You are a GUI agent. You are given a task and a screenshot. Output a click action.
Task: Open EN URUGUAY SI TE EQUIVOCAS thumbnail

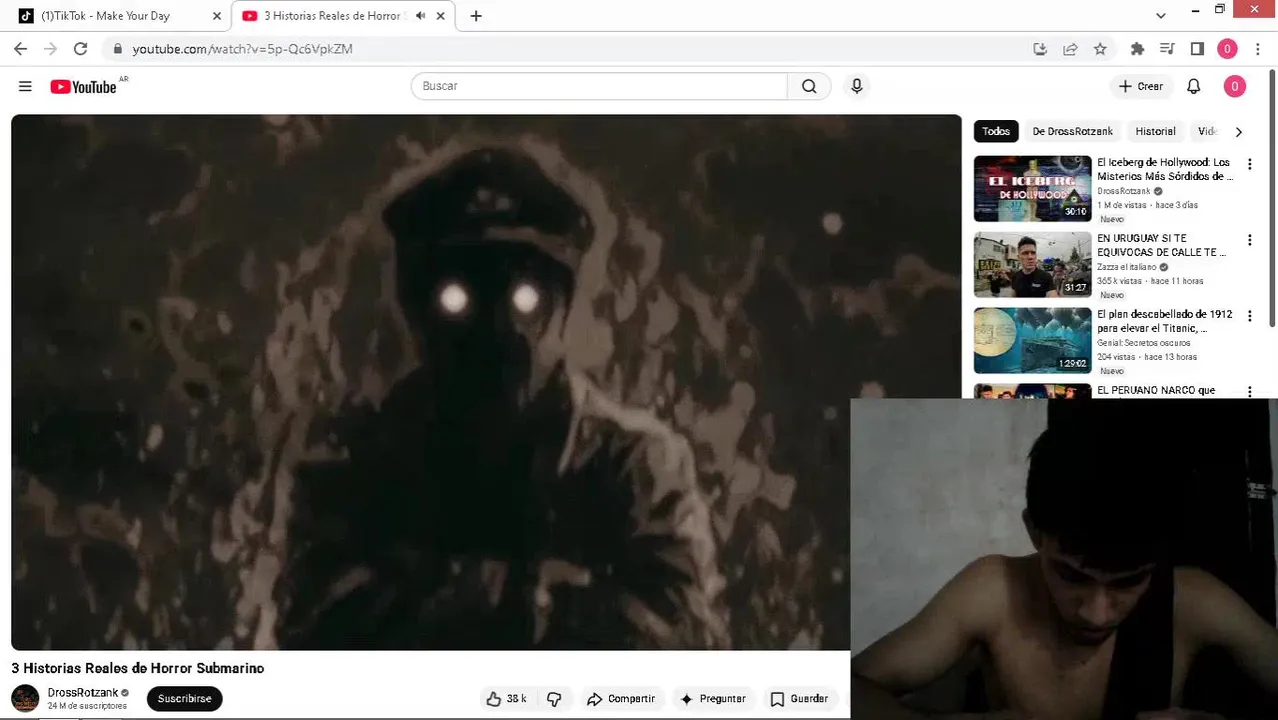pyautogui.click(x=1033, y=264)
